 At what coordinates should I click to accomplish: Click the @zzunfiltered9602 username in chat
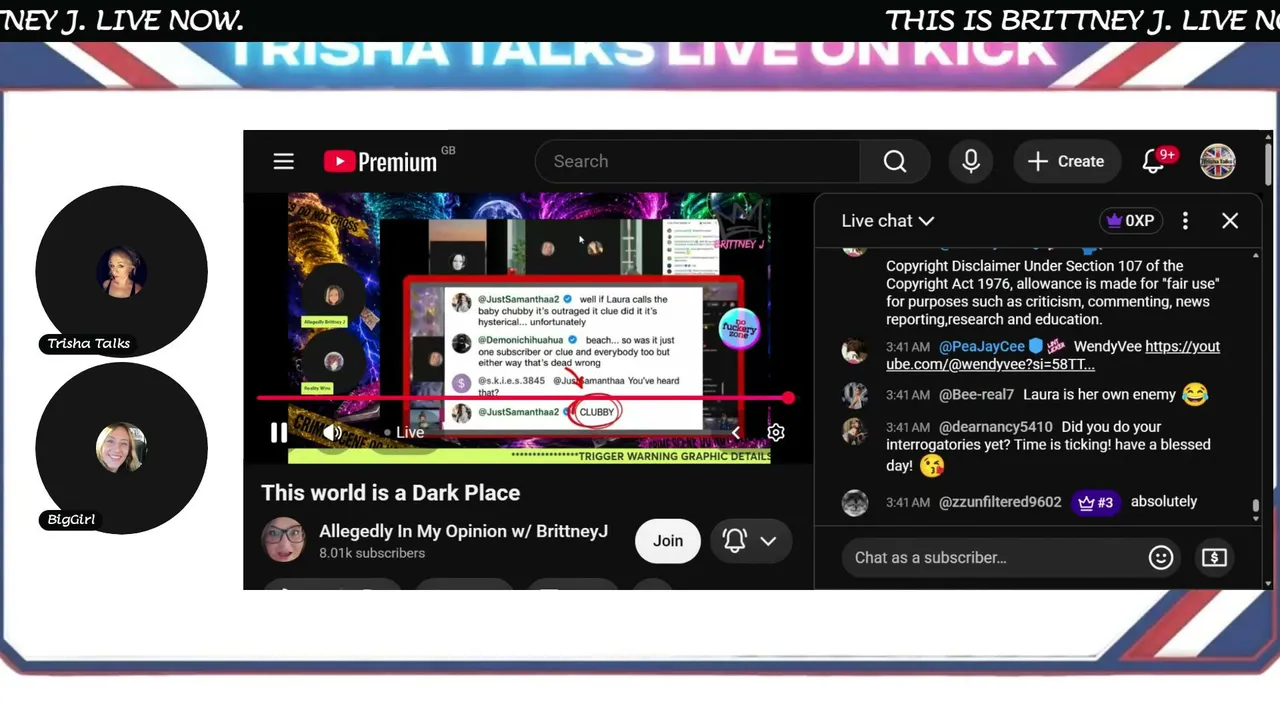(1000, 502)
